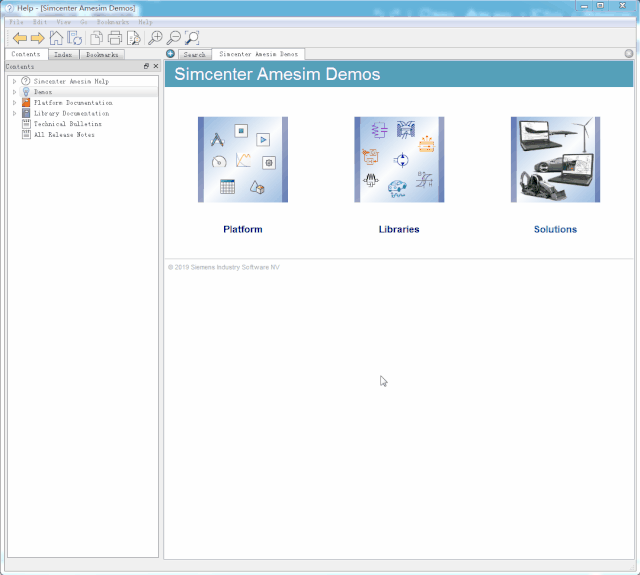Open the View menu
Viewport: 640px width, 575px height.
click(x=63, y=22)
